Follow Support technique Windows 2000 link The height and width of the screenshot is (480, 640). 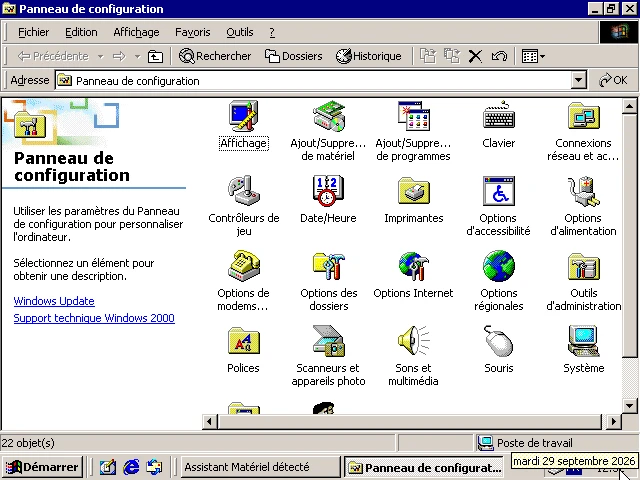tap(94, 318)
